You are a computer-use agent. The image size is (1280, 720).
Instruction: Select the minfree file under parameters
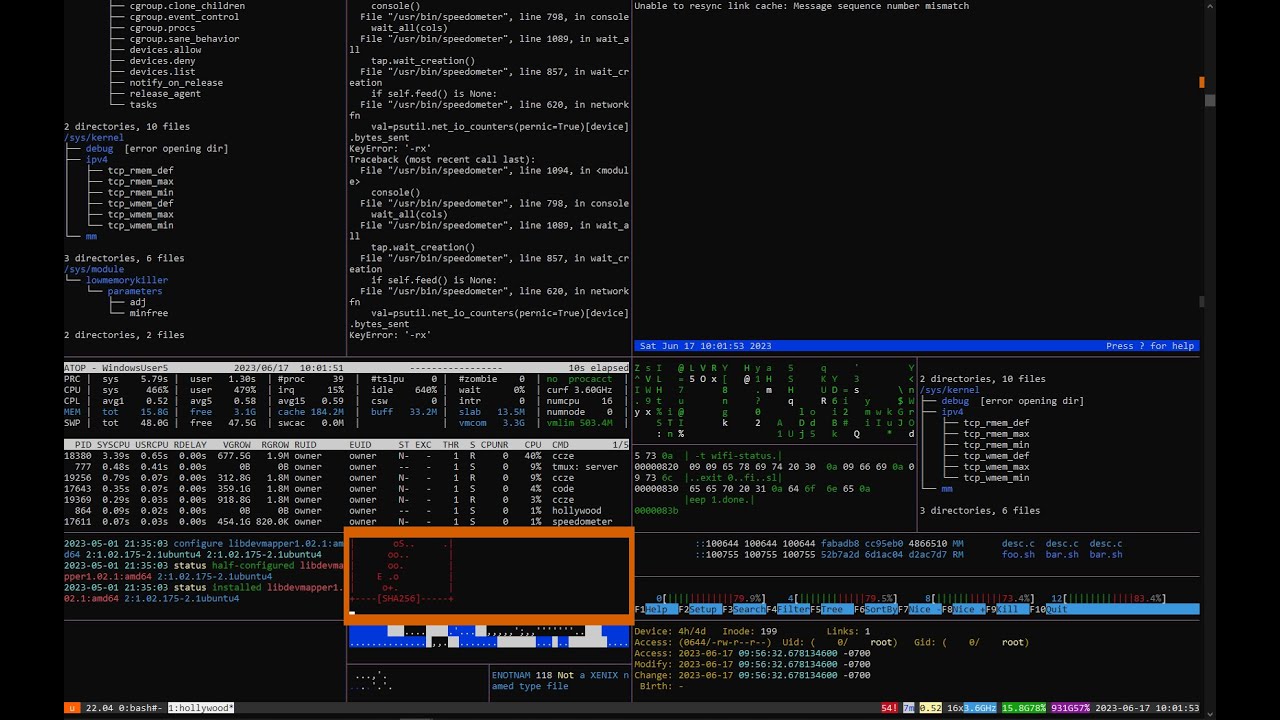[x=149, y=313]
